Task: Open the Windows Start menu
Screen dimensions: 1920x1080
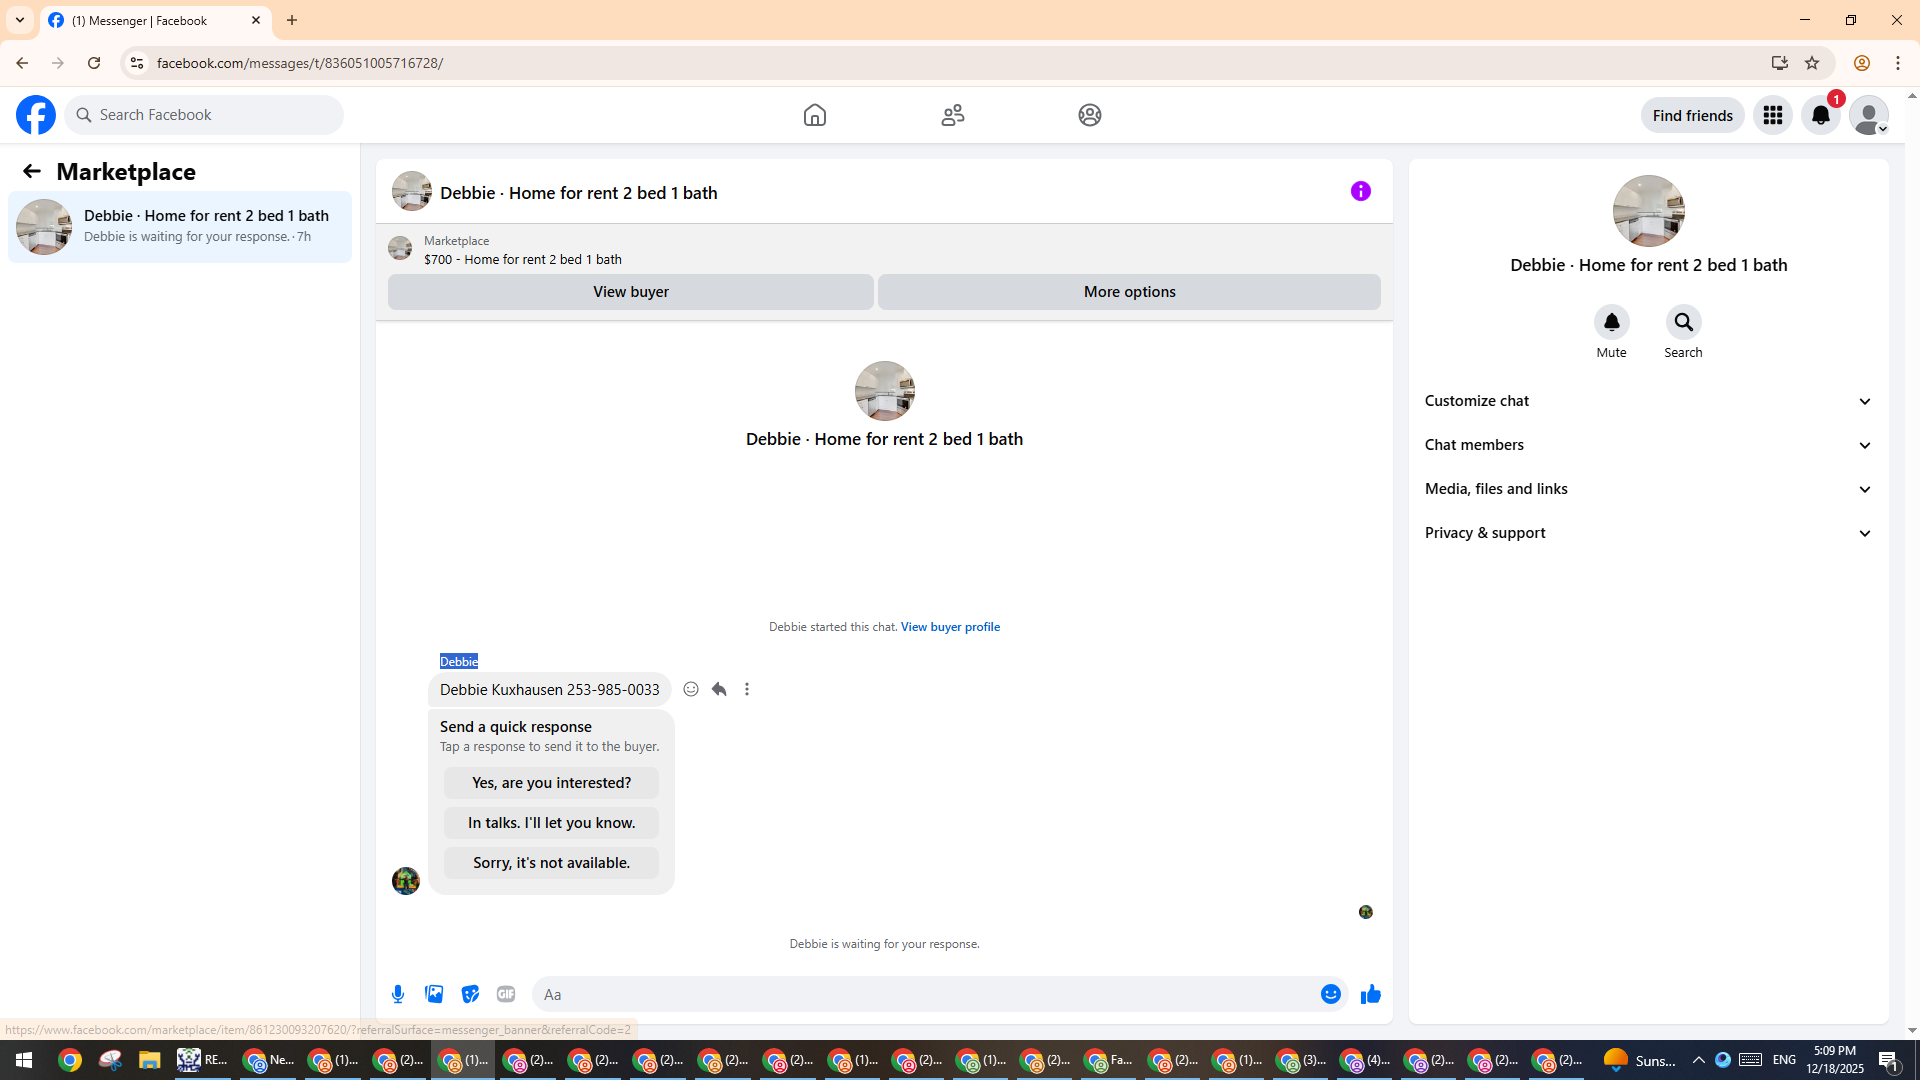Action: [x=24, y=1060]
